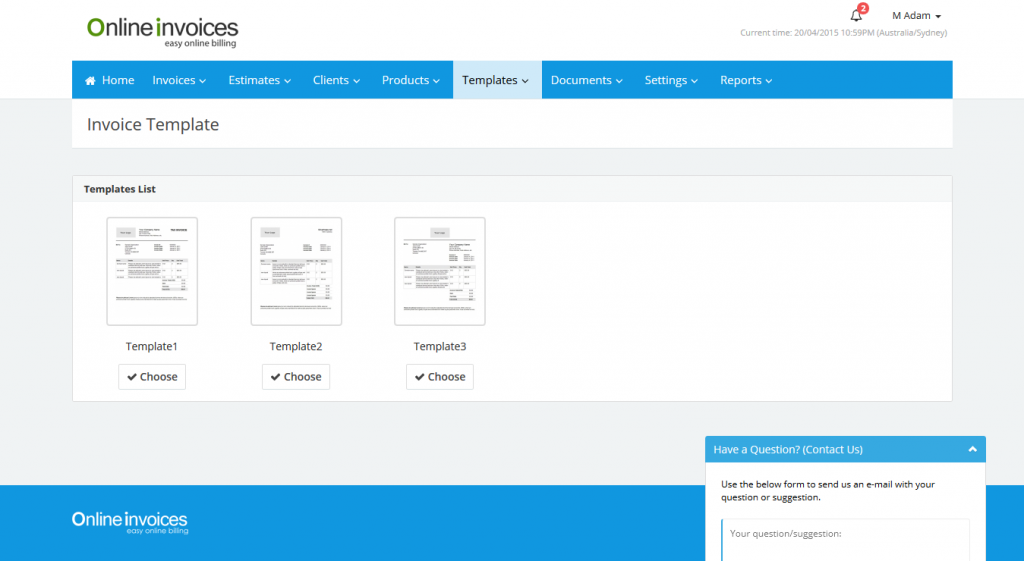Choose Template3 button
This screenshot has width=1024, height=561.
pyautogui.click(x=440, y=377)
